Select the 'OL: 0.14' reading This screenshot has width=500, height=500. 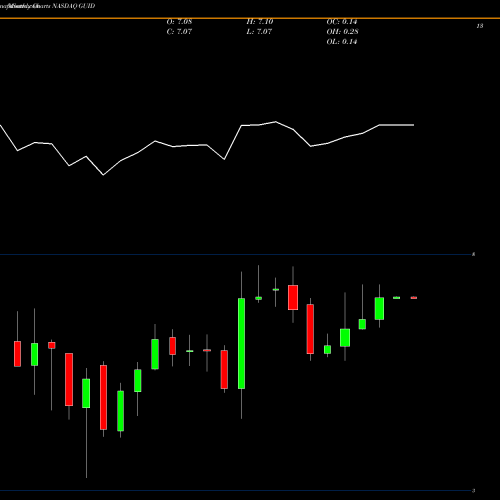(x=342, y=42)
